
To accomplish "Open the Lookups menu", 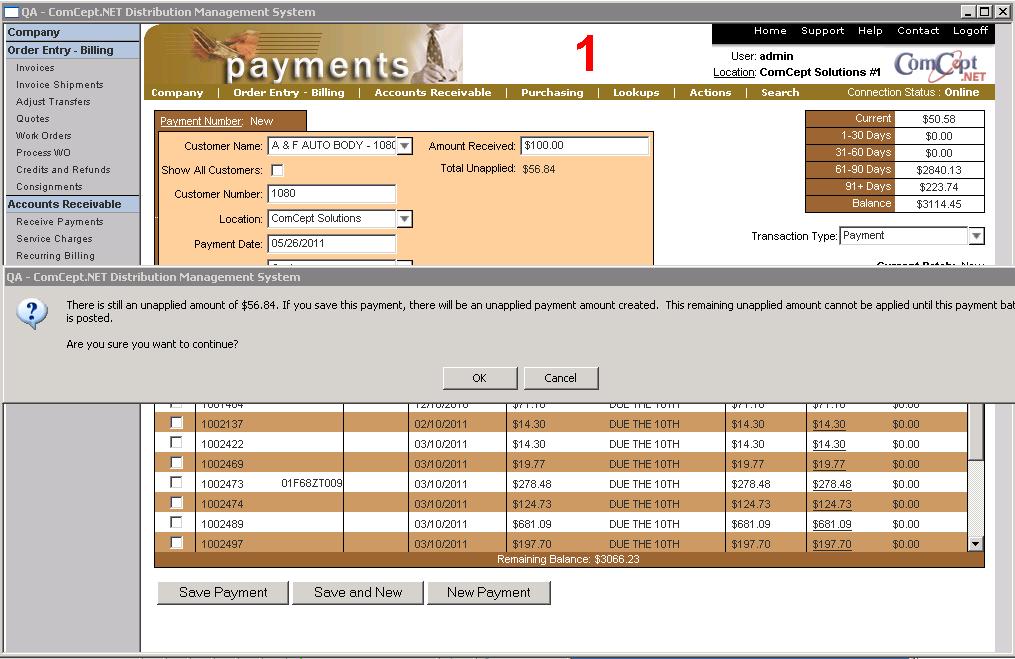I will point(636,92).
